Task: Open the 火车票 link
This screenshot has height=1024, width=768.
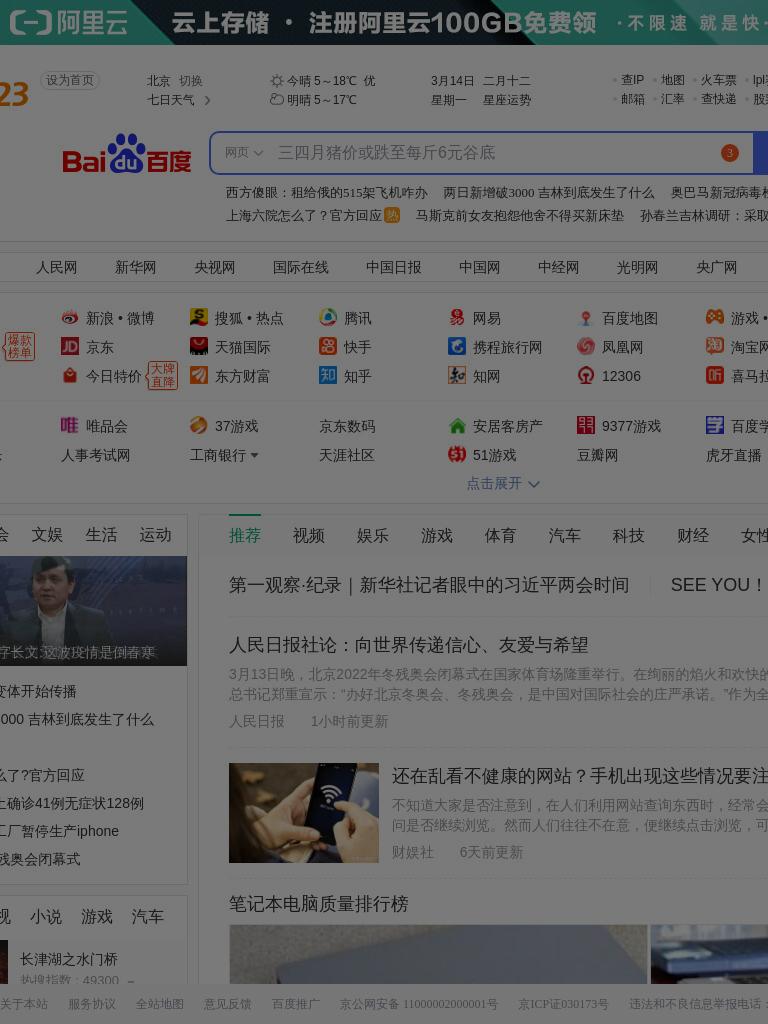Action: tap(718, 80)
